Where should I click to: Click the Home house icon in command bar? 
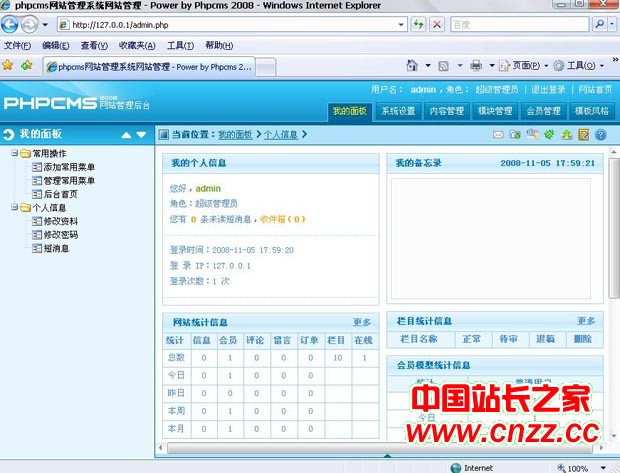pyautogui.click(x=412, y=66)
